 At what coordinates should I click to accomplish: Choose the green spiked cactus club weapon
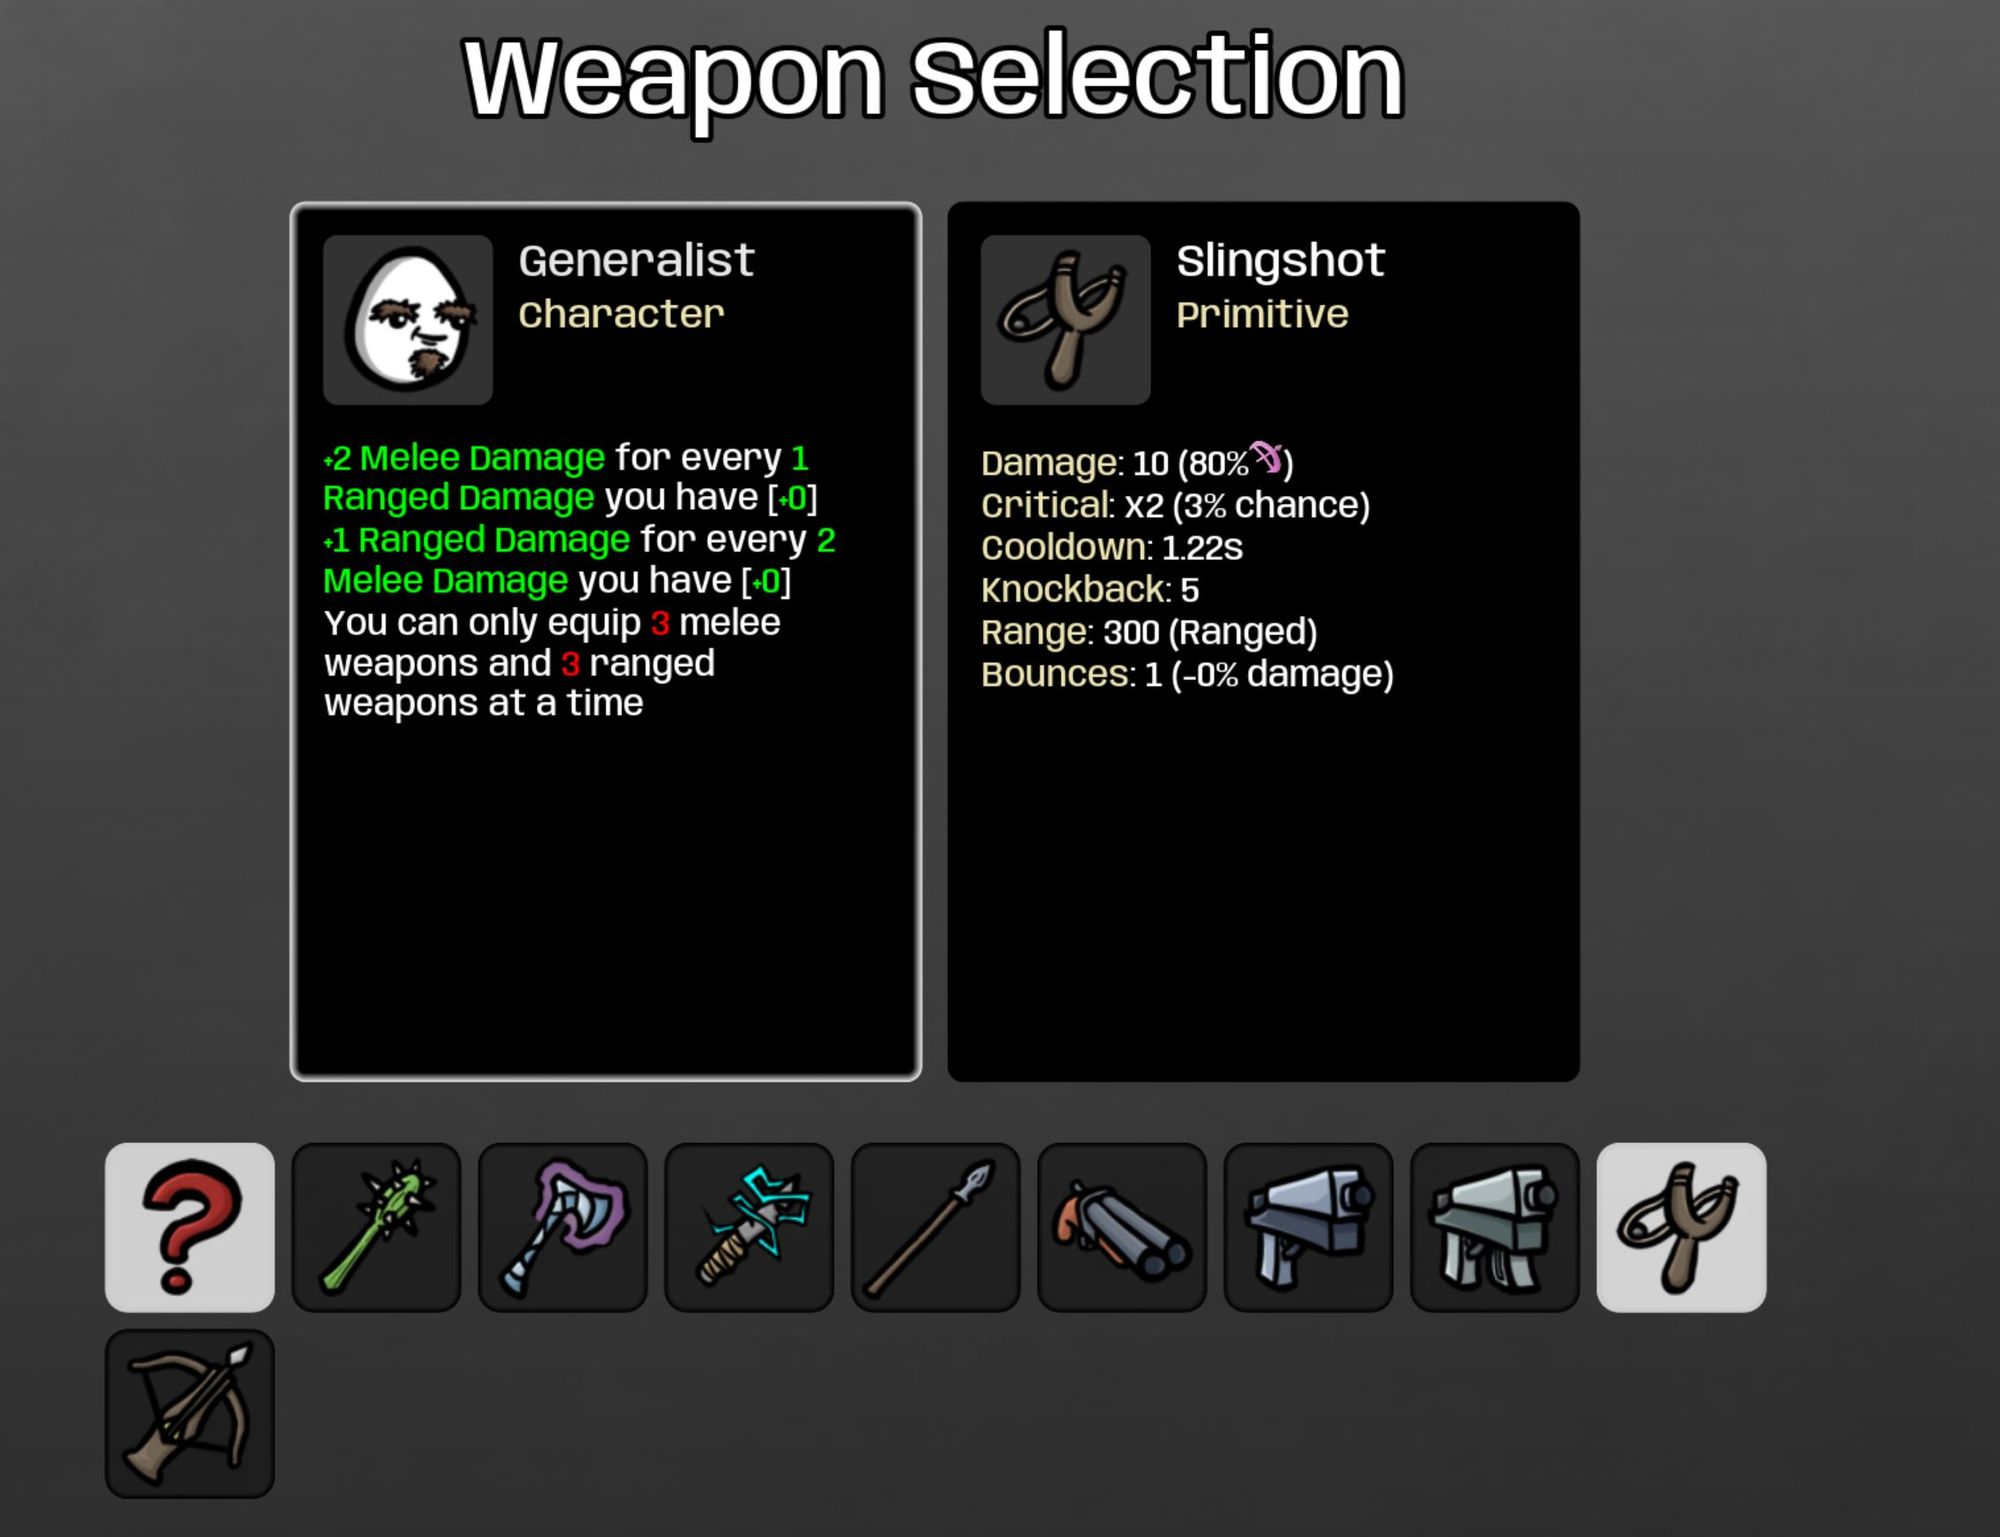coord(376,1227)
